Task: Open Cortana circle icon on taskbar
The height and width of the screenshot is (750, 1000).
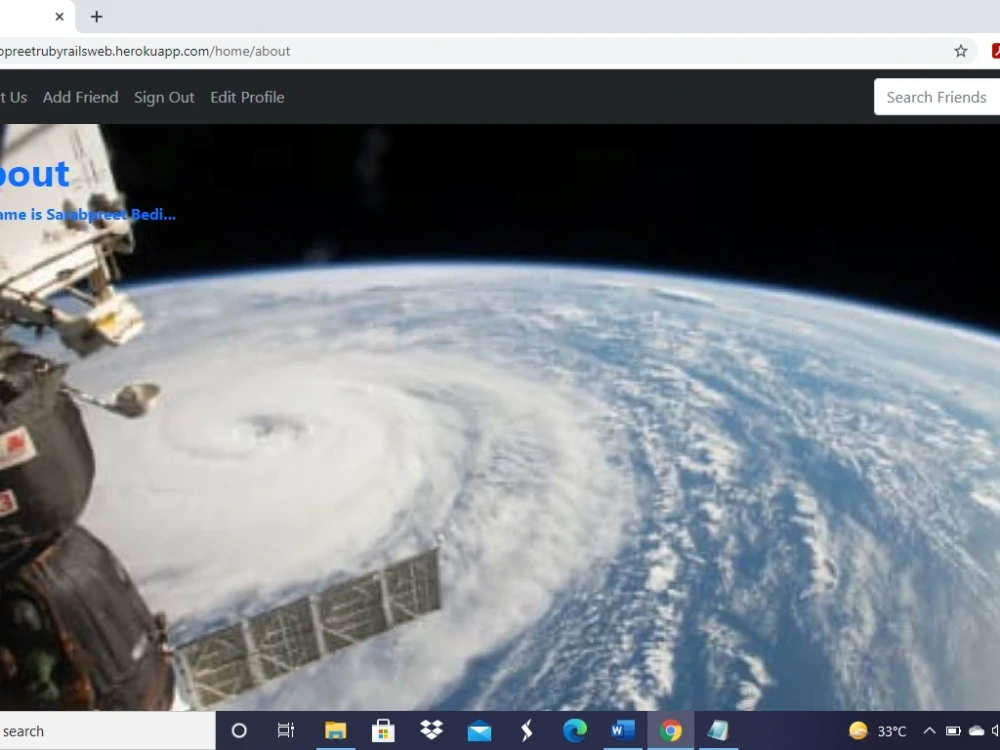Action: point(239,731)
